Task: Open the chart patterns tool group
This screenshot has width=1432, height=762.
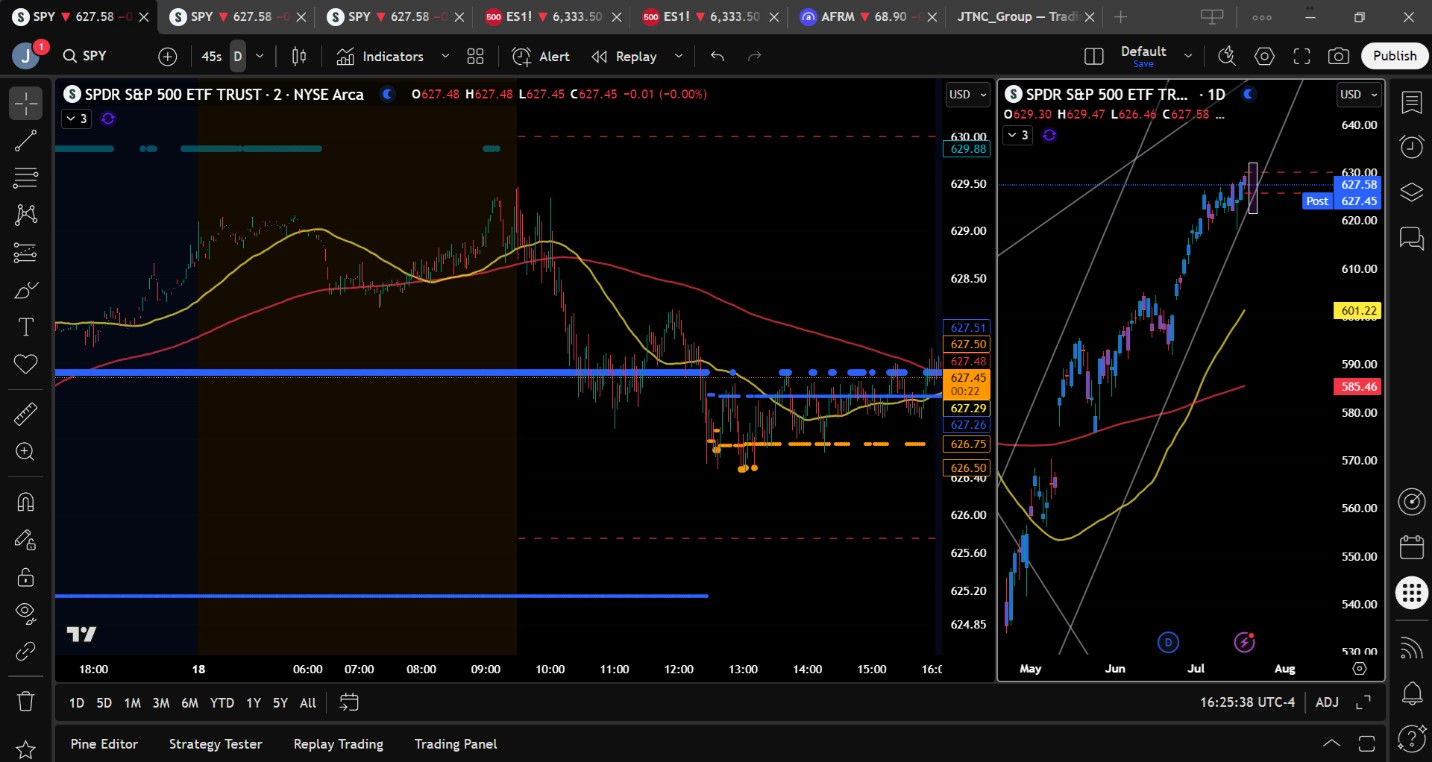Action: pyautogui.click(x=26, y=215)
